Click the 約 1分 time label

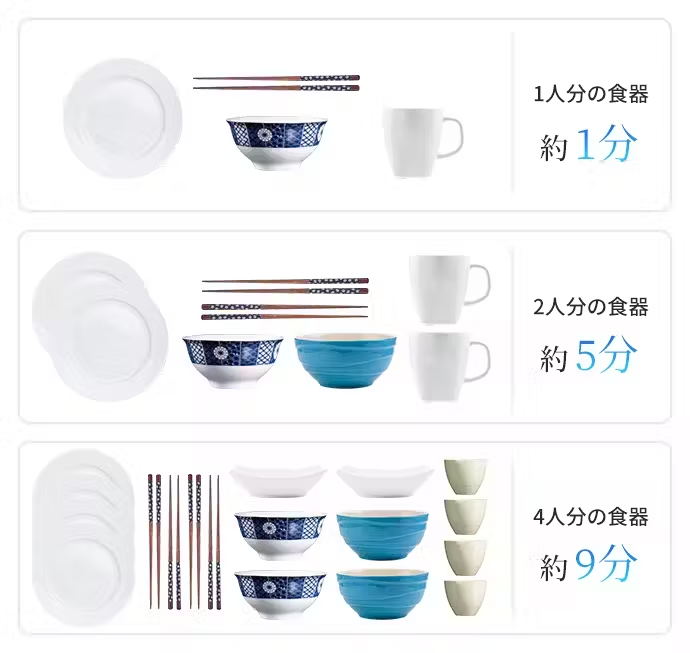point(589,145)
